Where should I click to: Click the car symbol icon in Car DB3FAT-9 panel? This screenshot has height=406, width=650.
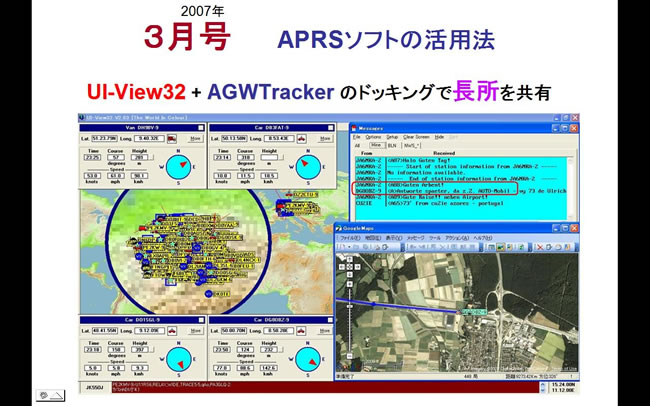point(301,139)
